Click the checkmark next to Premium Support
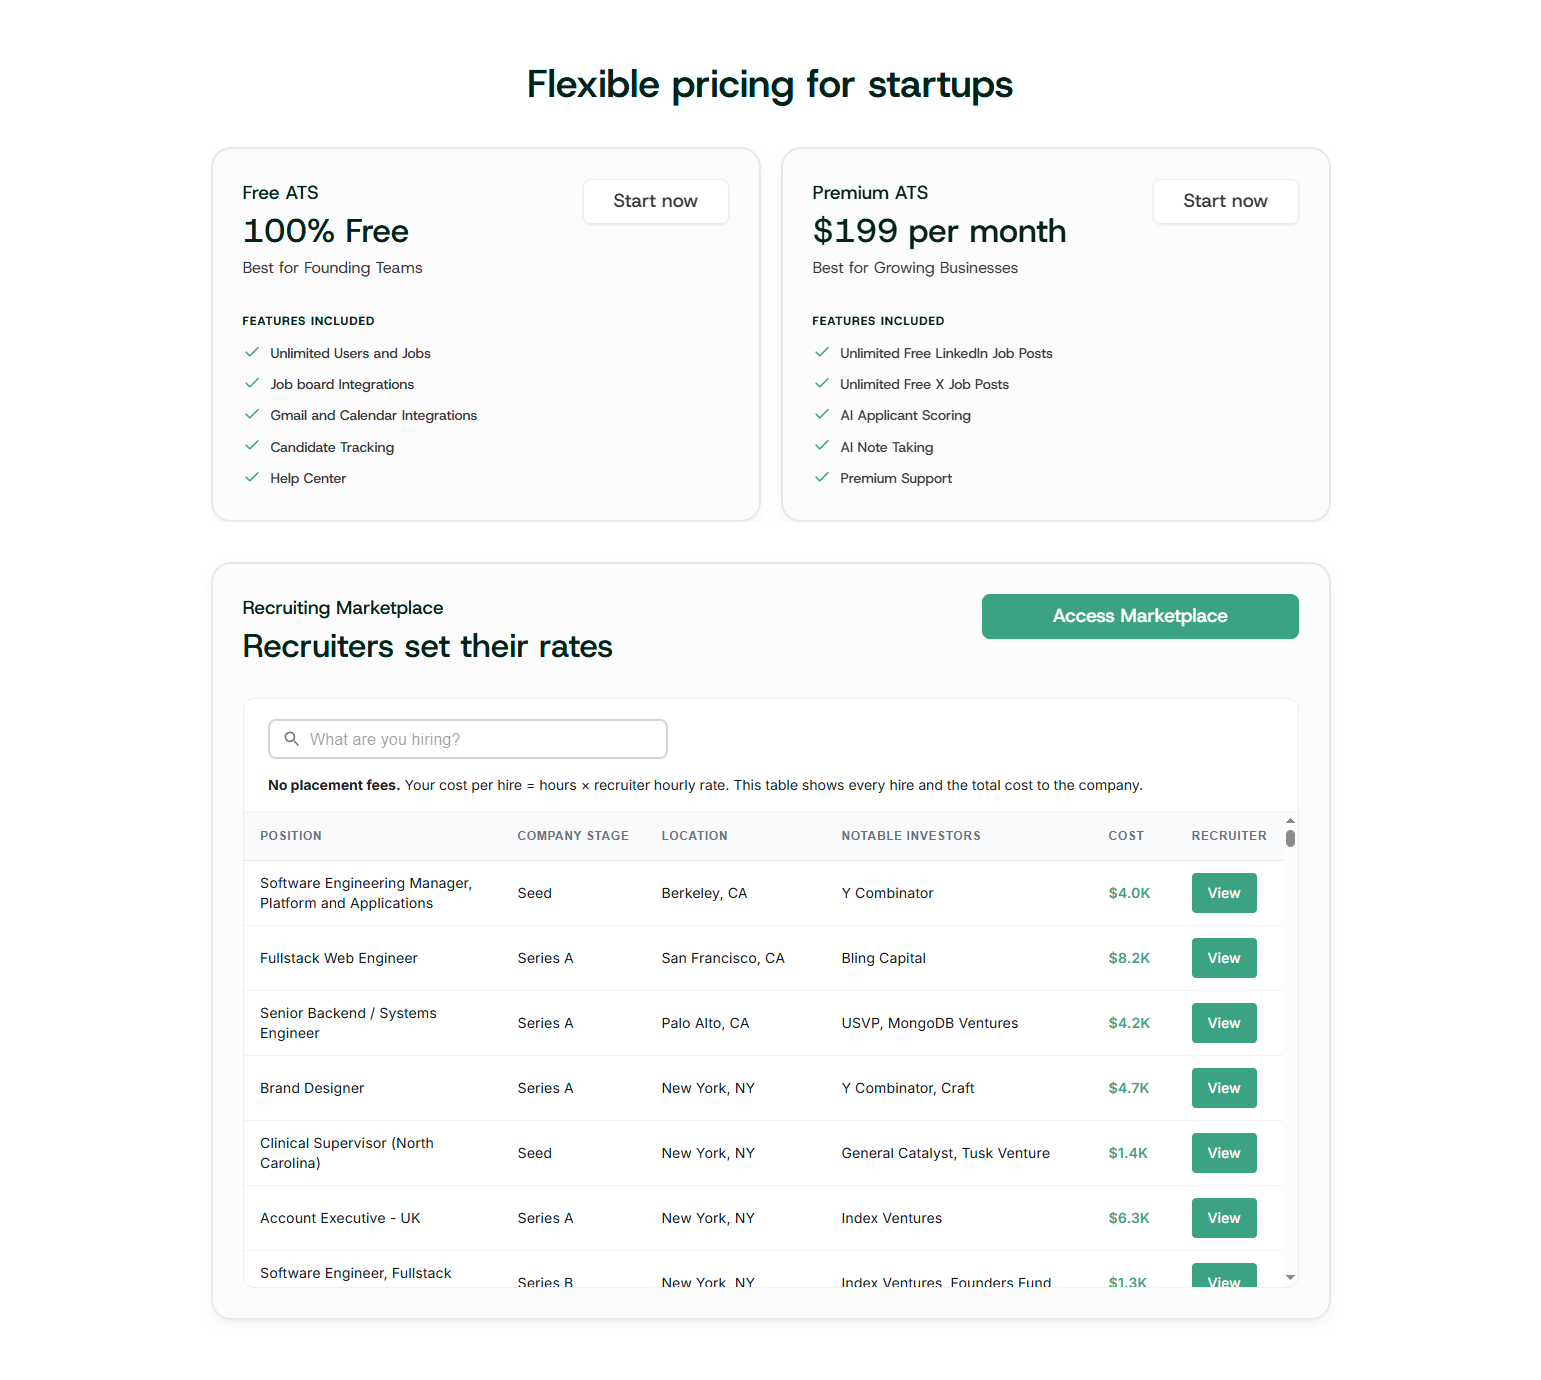Screen dimensions: 1541x1380 (x=821, y=477)
